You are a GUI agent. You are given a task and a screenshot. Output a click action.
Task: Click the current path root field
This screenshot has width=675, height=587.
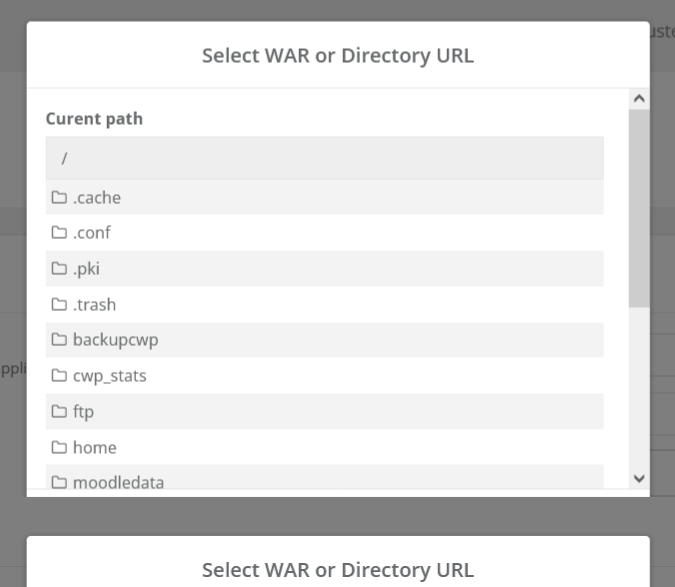click(x=324, y=158)
